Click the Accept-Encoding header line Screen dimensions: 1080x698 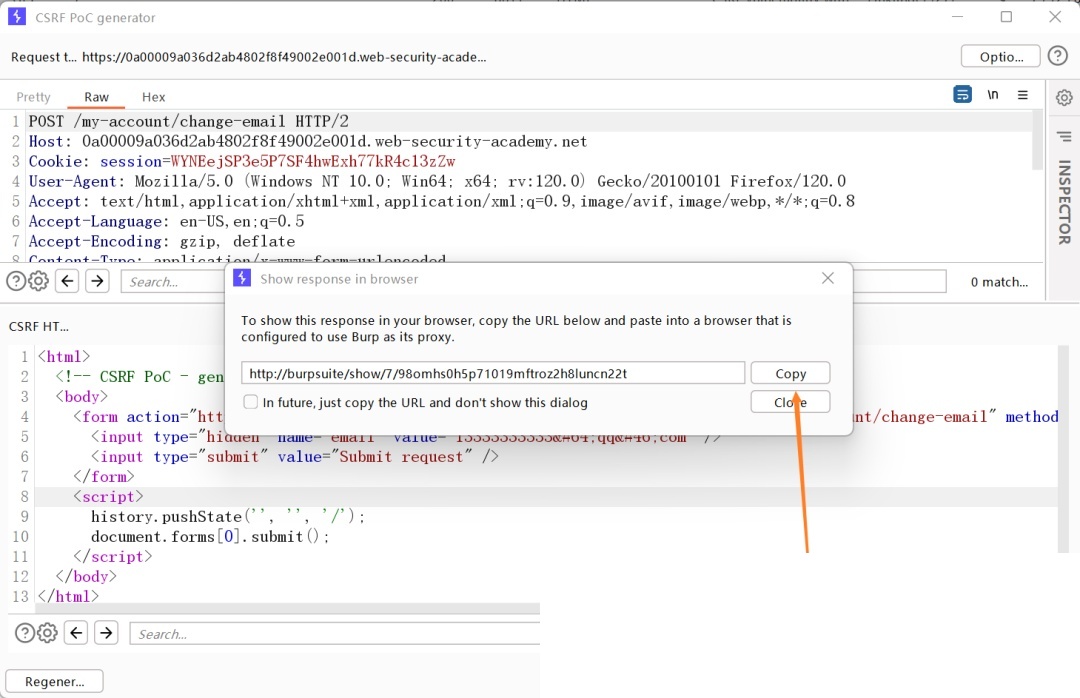click(162, 241)
